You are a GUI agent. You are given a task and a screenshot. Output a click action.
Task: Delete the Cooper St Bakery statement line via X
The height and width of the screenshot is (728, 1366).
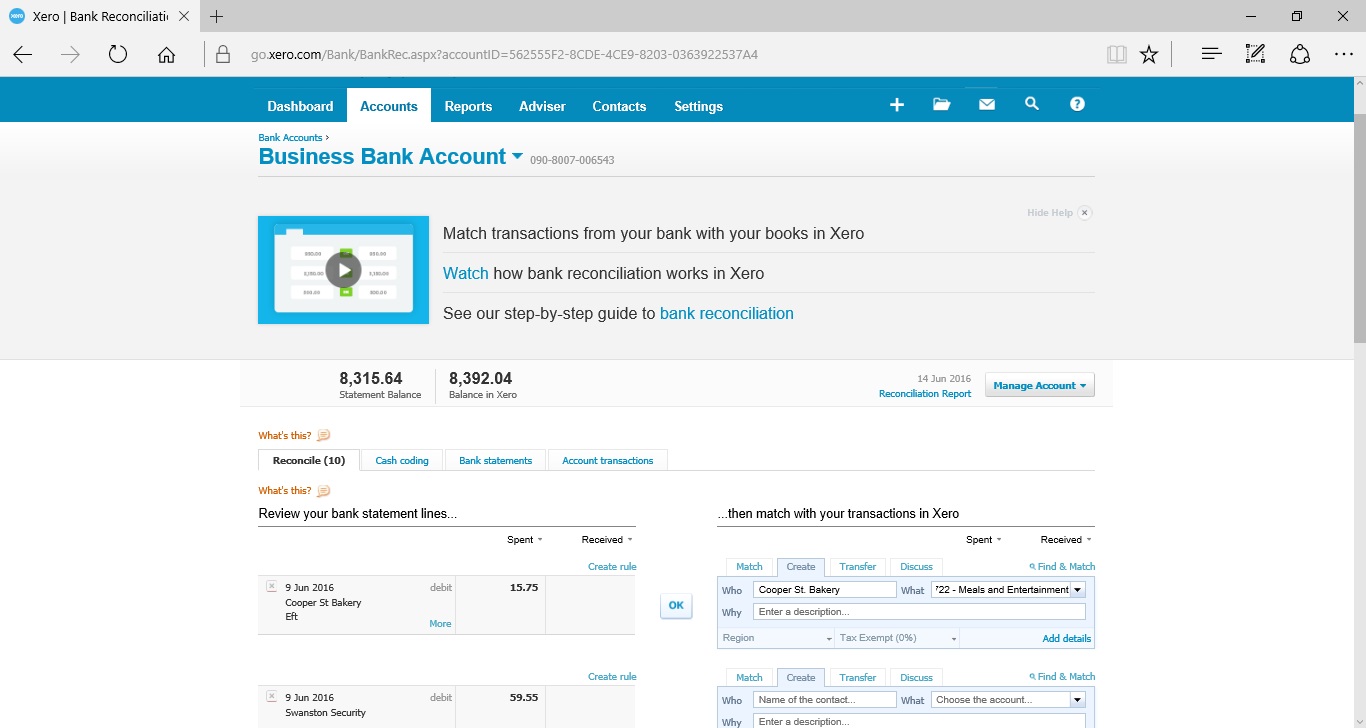click(271, 586)
